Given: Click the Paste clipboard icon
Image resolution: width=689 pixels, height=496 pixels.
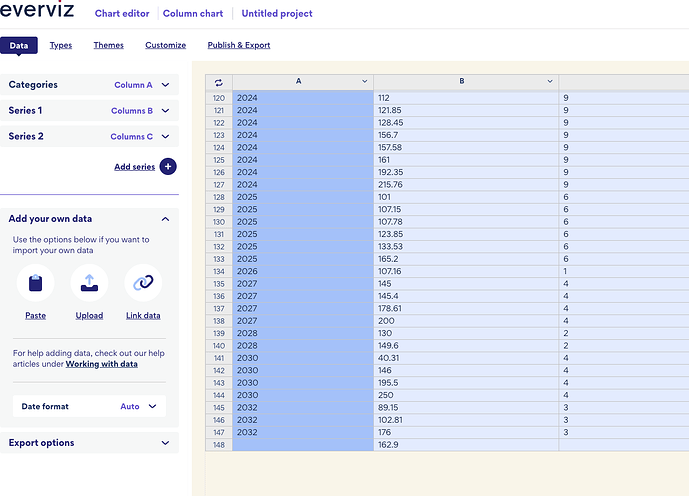Looking at the screenshot, I should [x=35, y=284].
